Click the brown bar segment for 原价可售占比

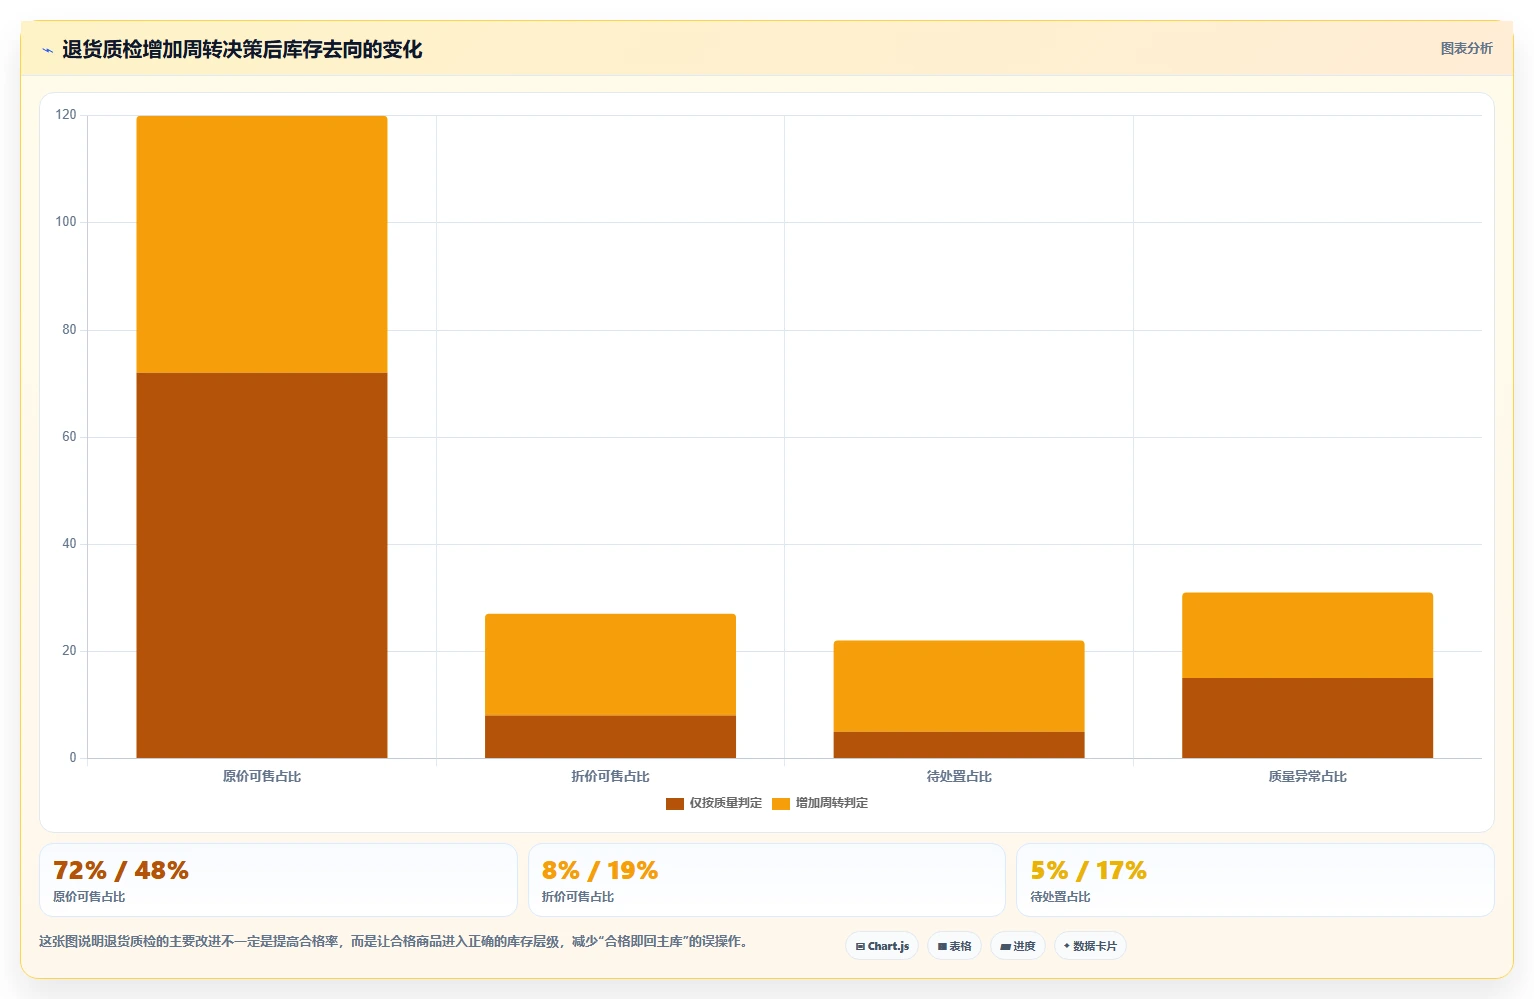(262, 565)
